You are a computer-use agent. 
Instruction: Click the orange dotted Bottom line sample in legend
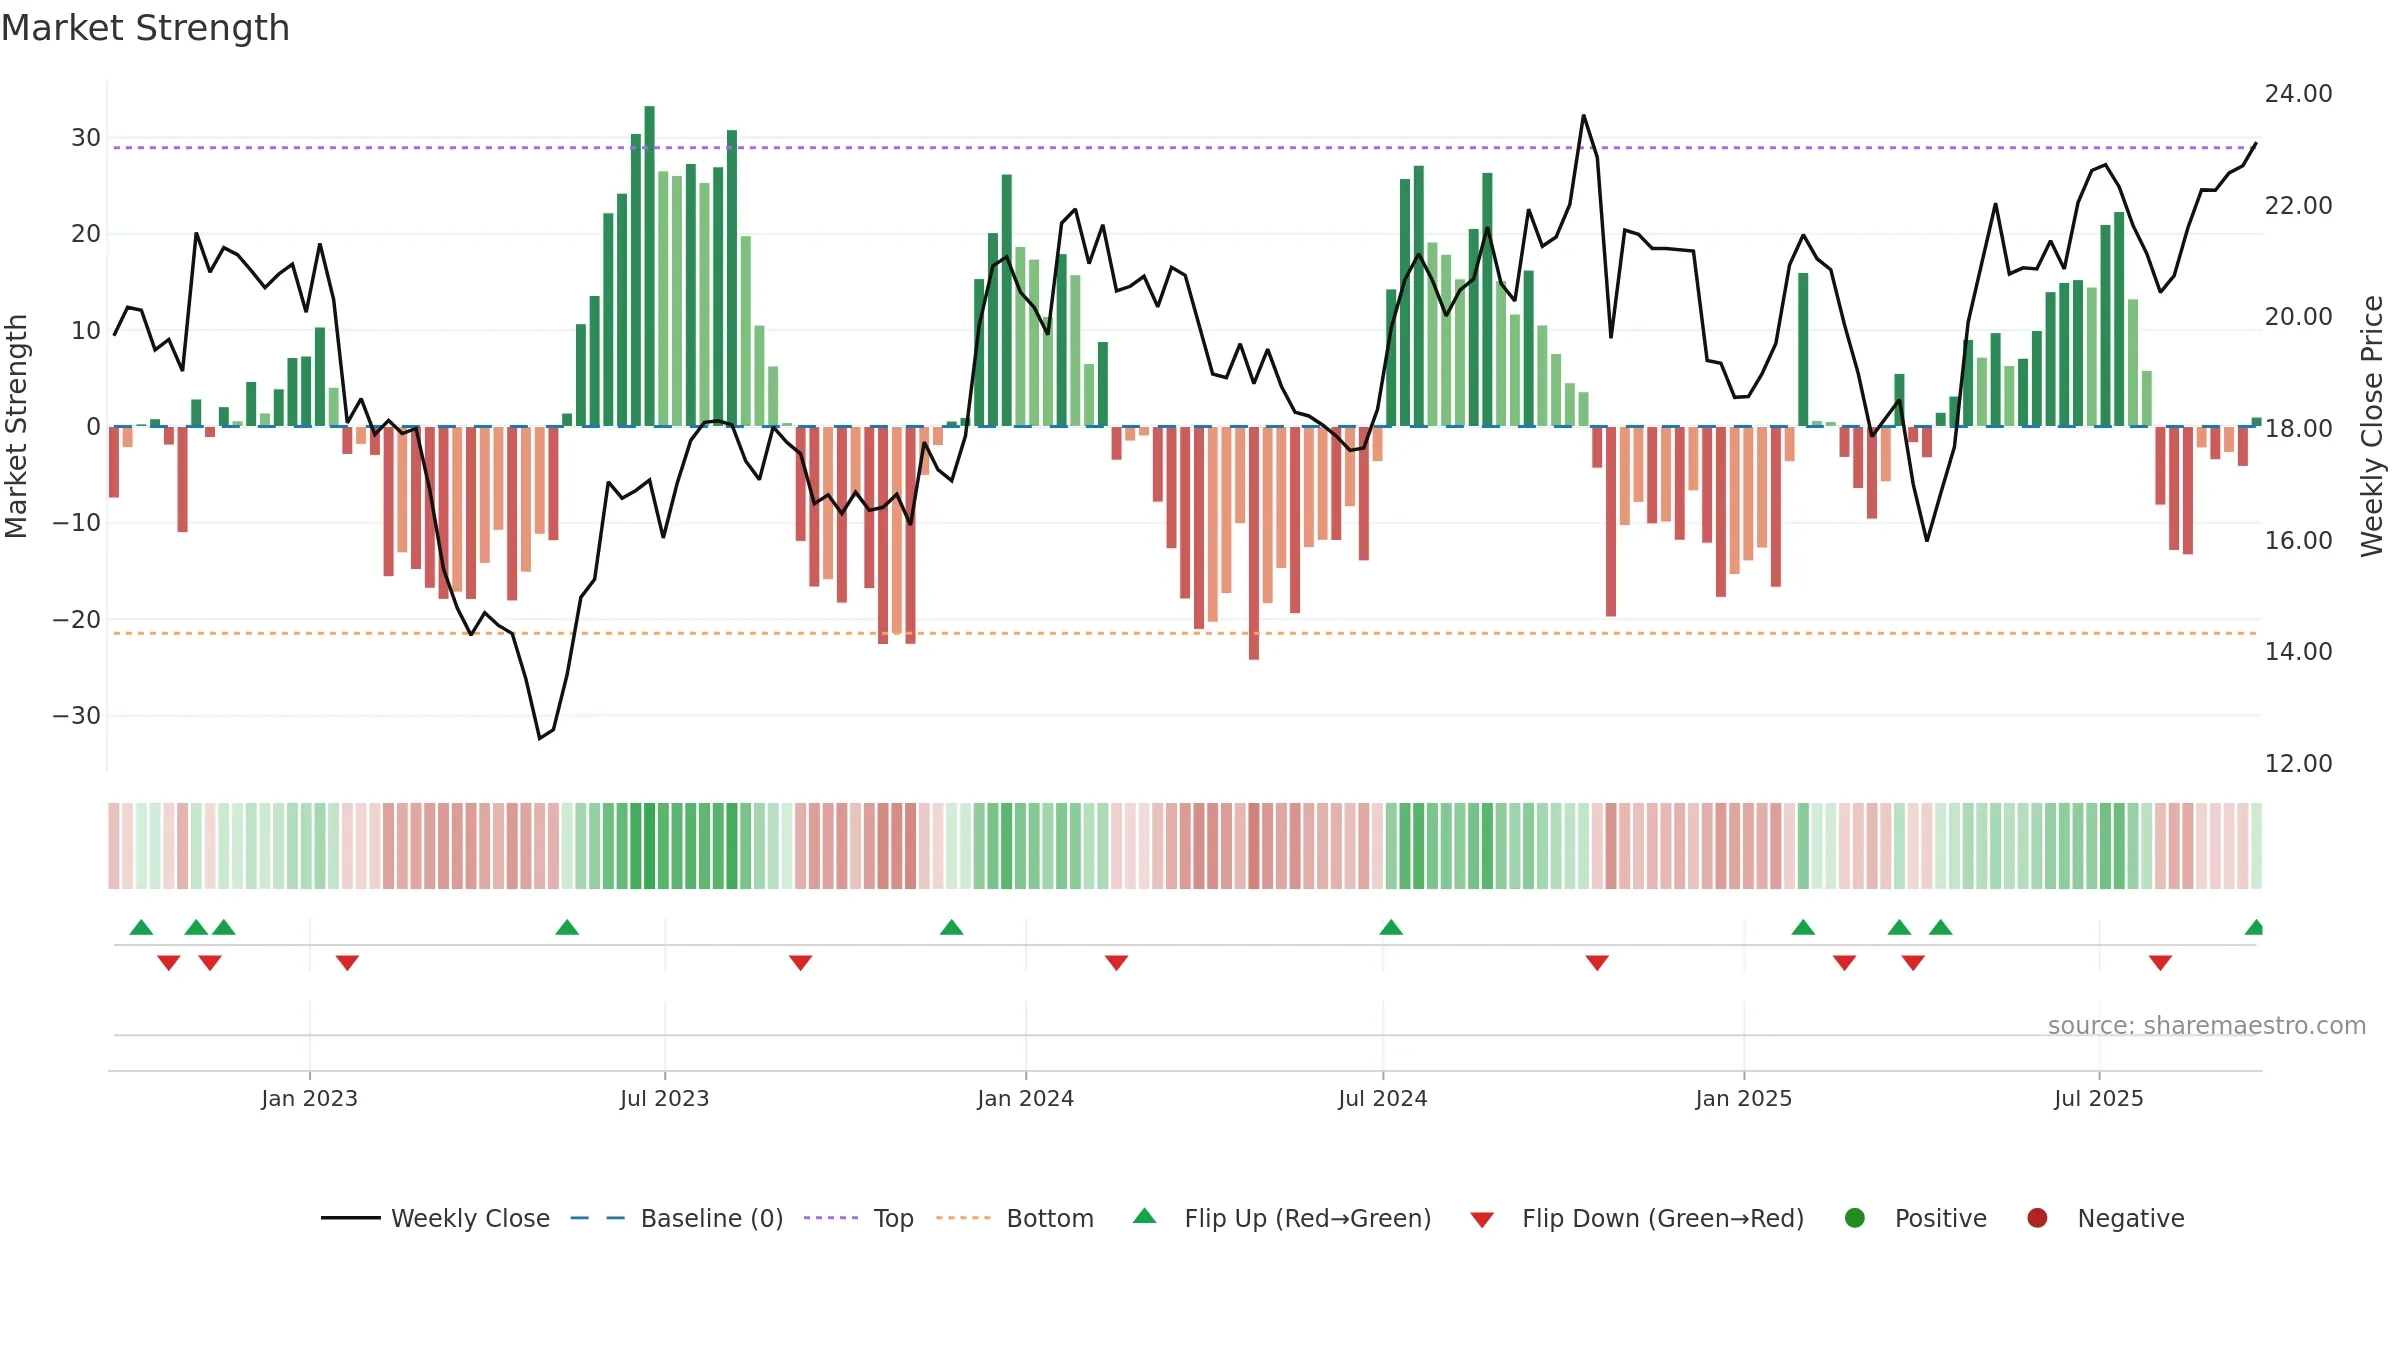pyautogui.click(x=963, y=1218)
